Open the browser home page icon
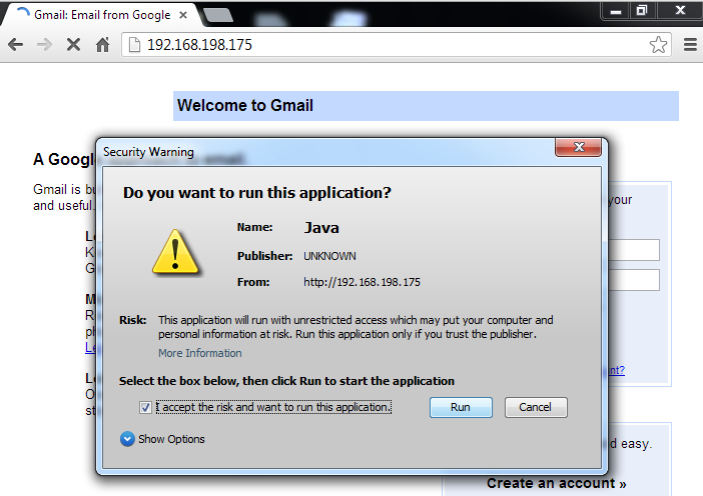Screen dimensions: 703x496 click(x=103, y=44)
